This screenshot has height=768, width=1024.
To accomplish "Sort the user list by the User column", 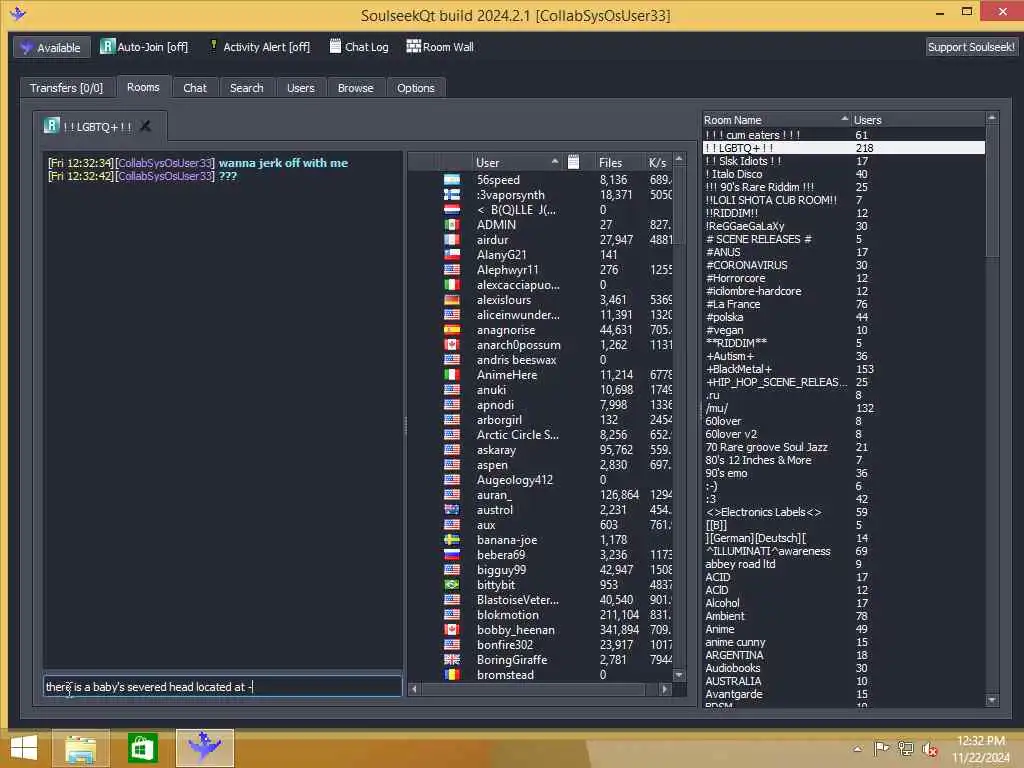I will [x=517, y=162].
